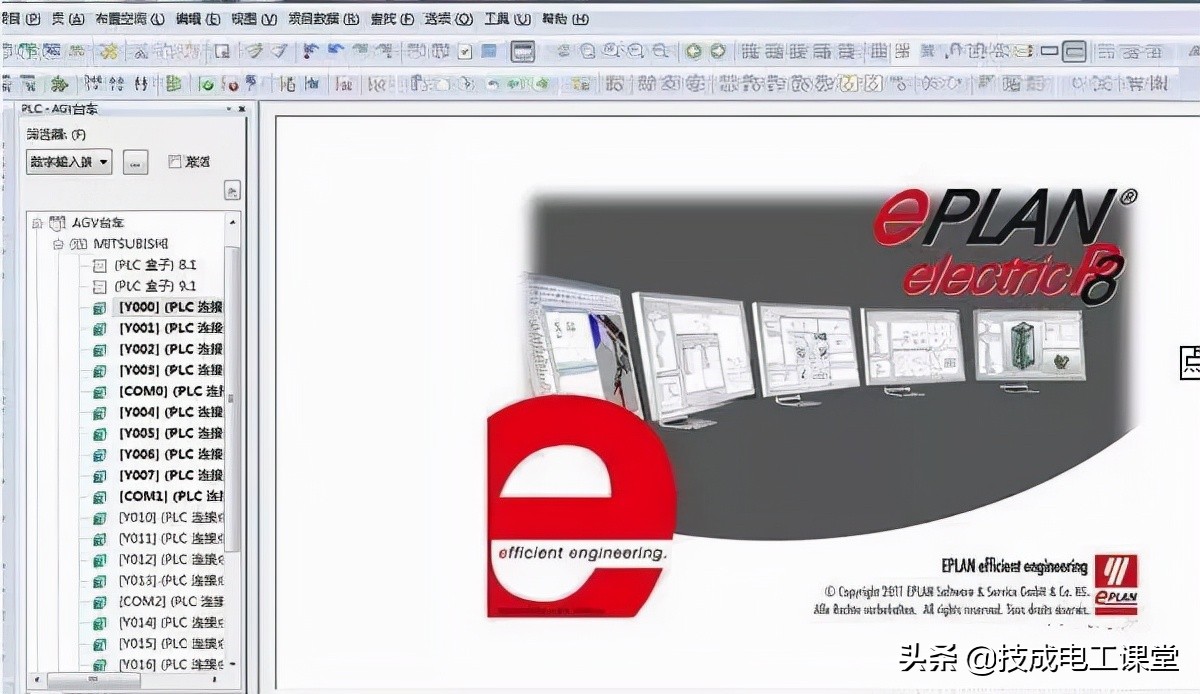Click the framed window icon in top toolbar
Screen dimensions: 1200x694
(x=522, y=52)
